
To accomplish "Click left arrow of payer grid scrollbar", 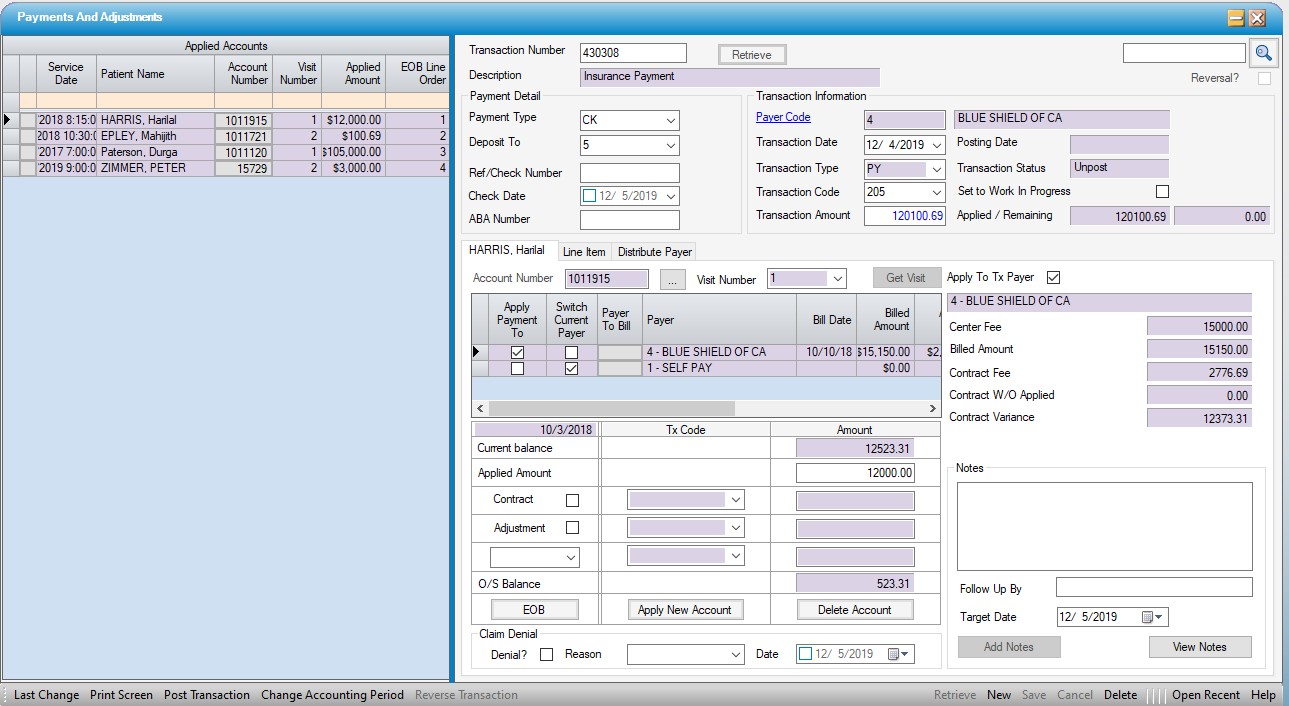I will [479, 409].
